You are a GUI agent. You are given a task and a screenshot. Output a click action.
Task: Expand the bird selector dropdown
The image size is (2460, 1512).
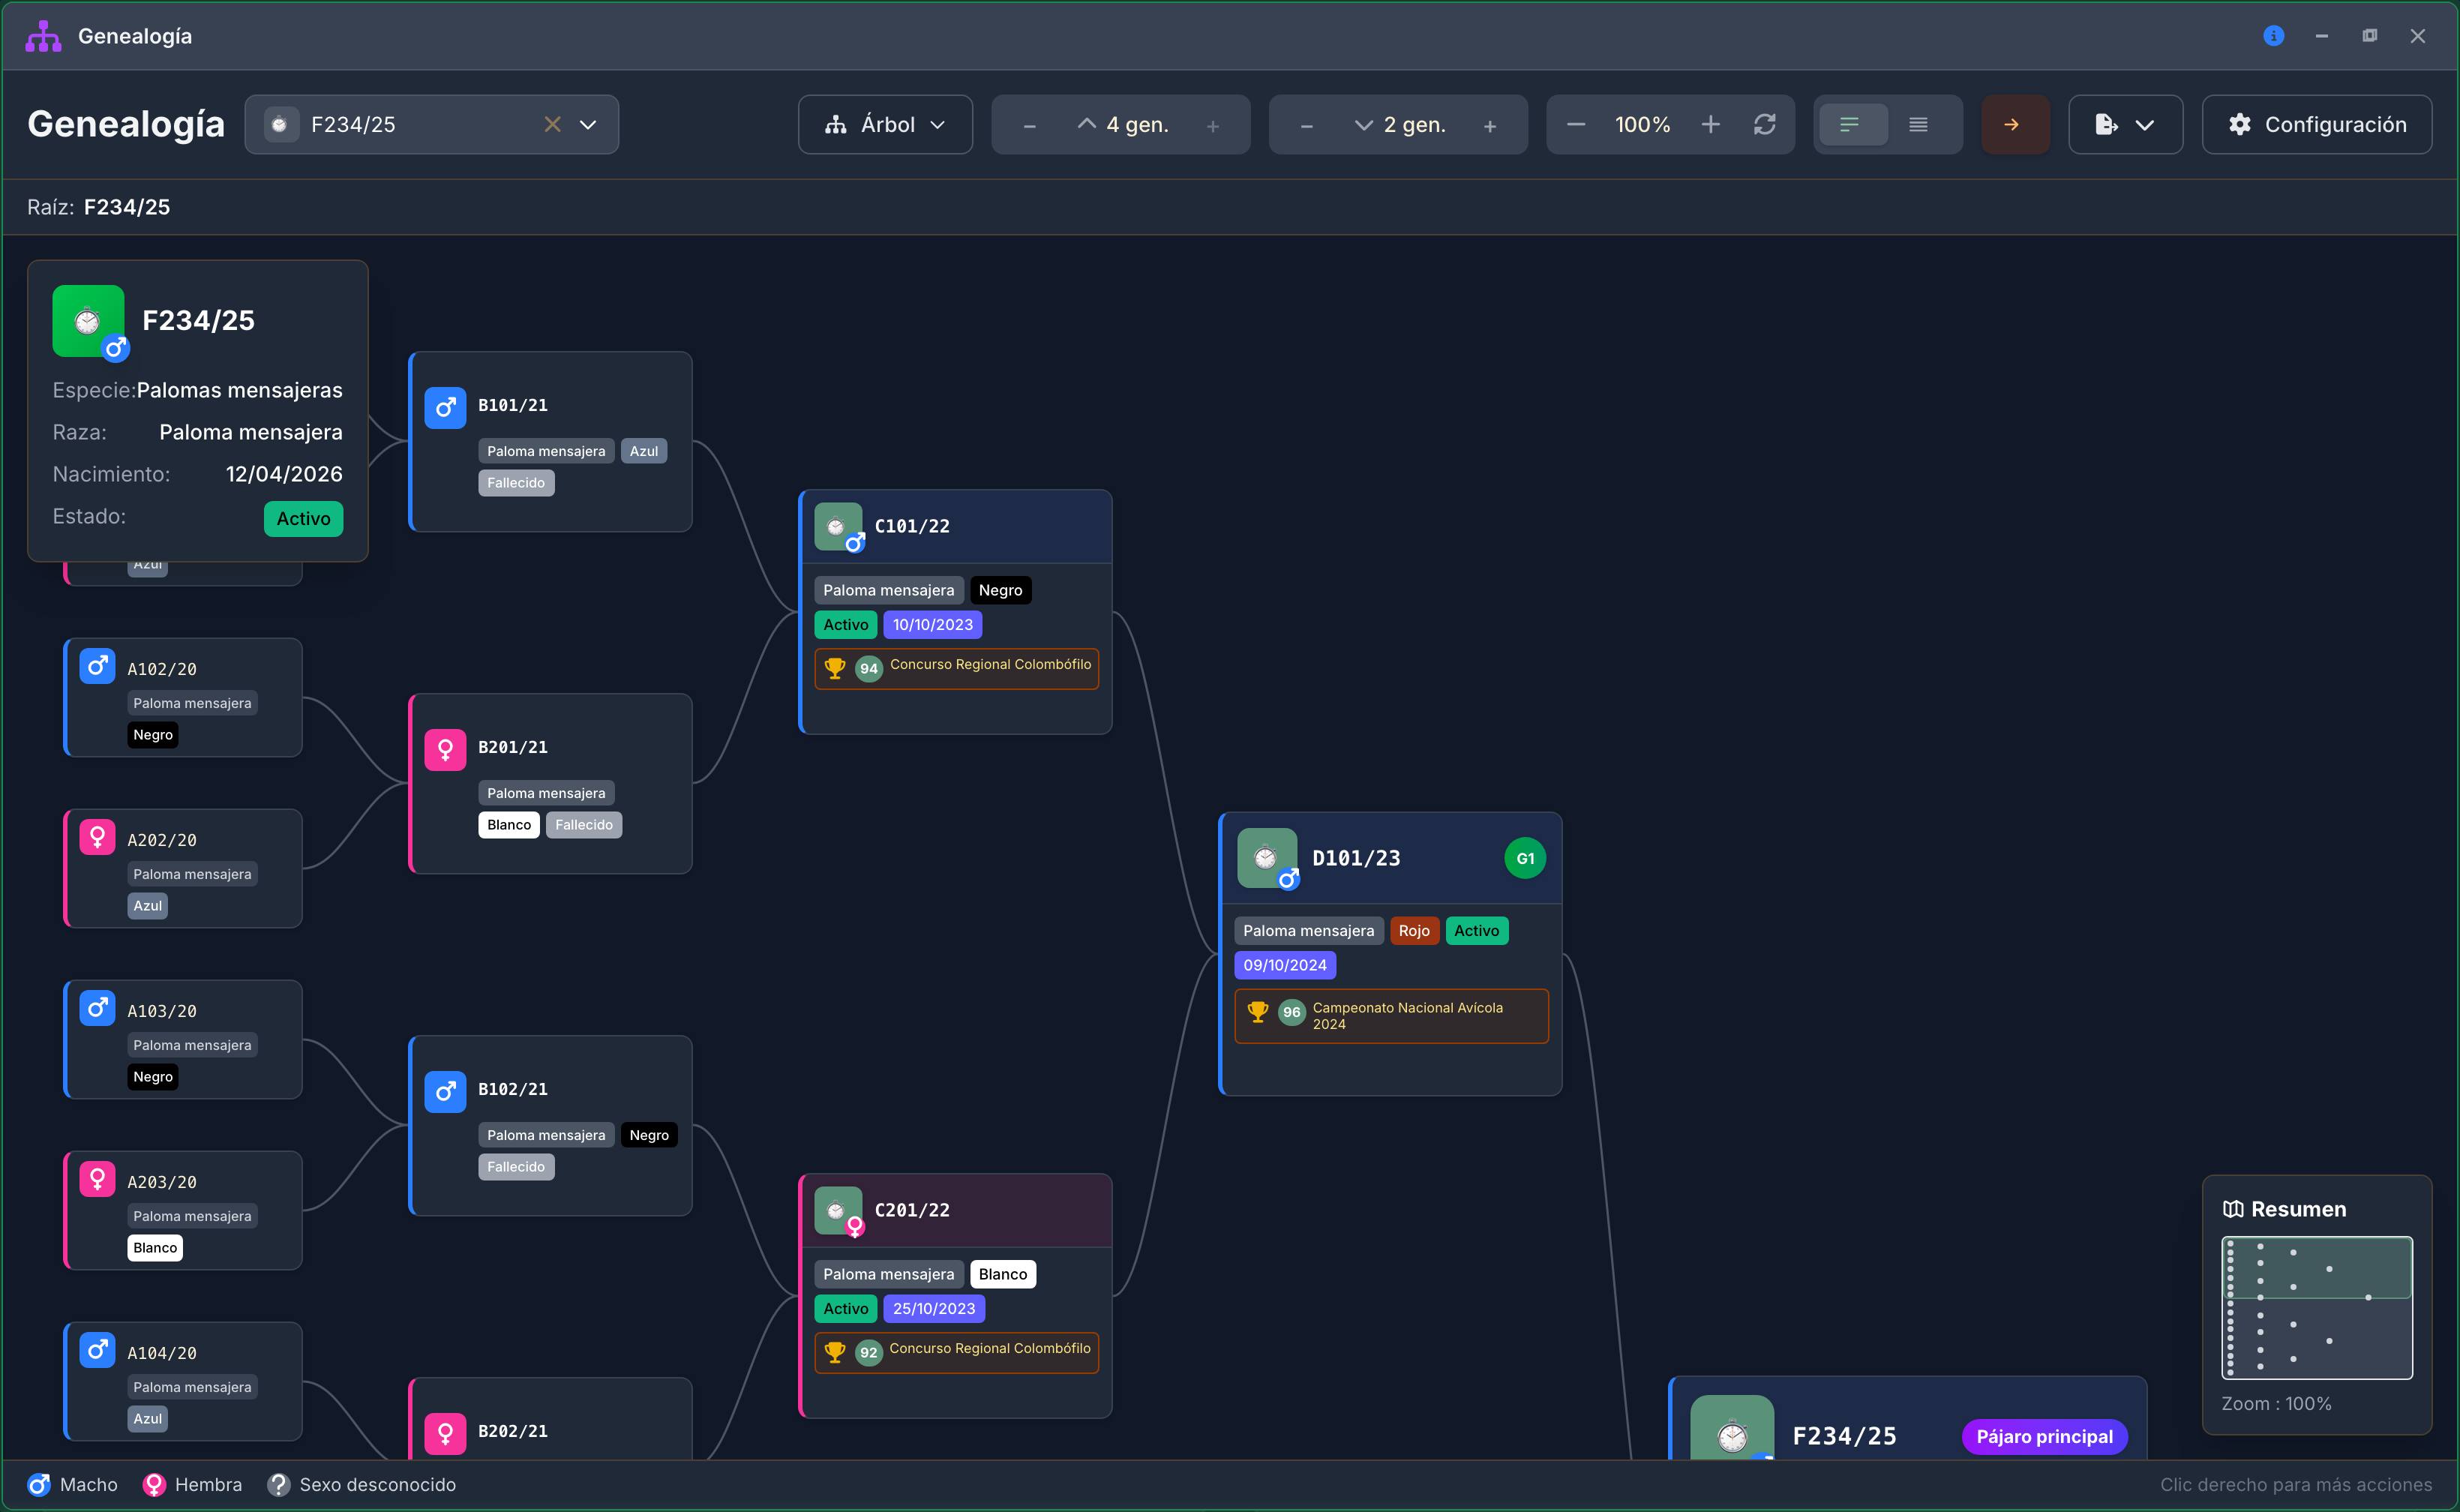point(588,124)
